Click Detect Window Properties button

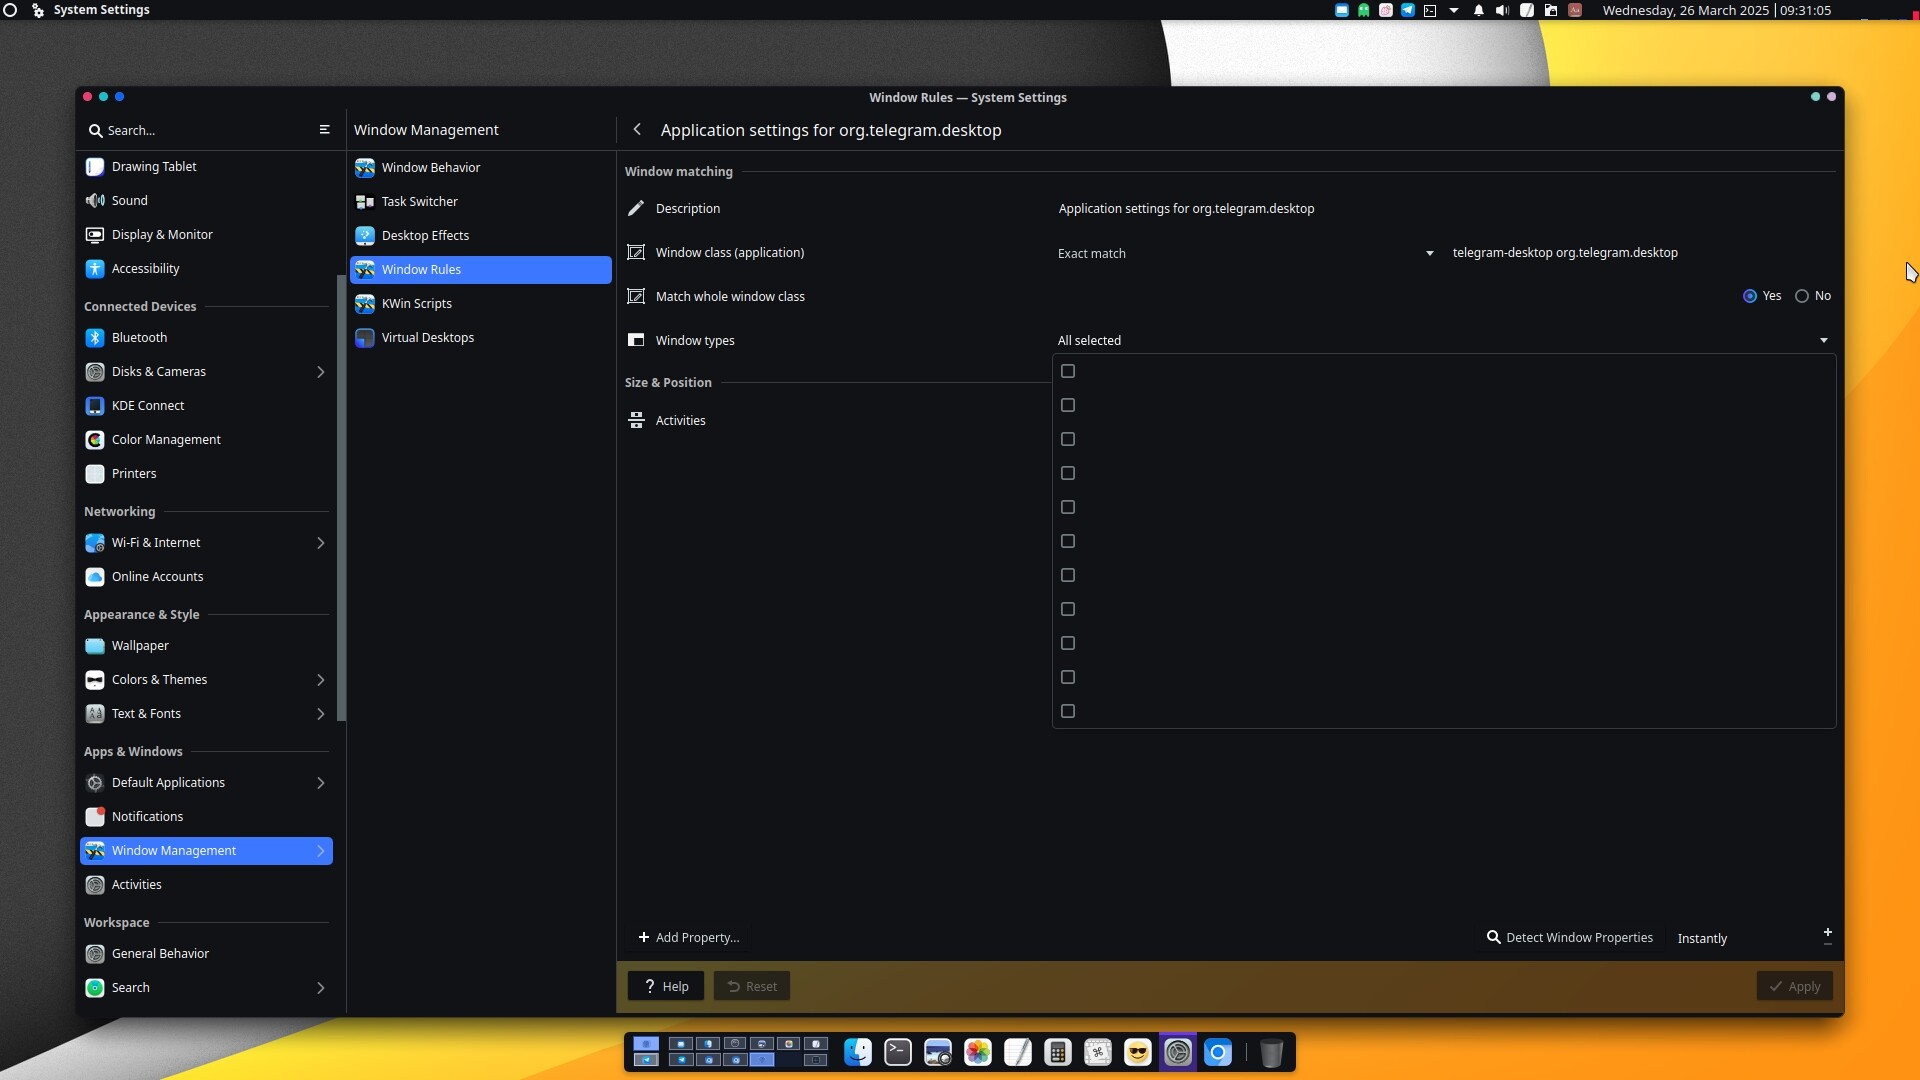coord(1569,937)
